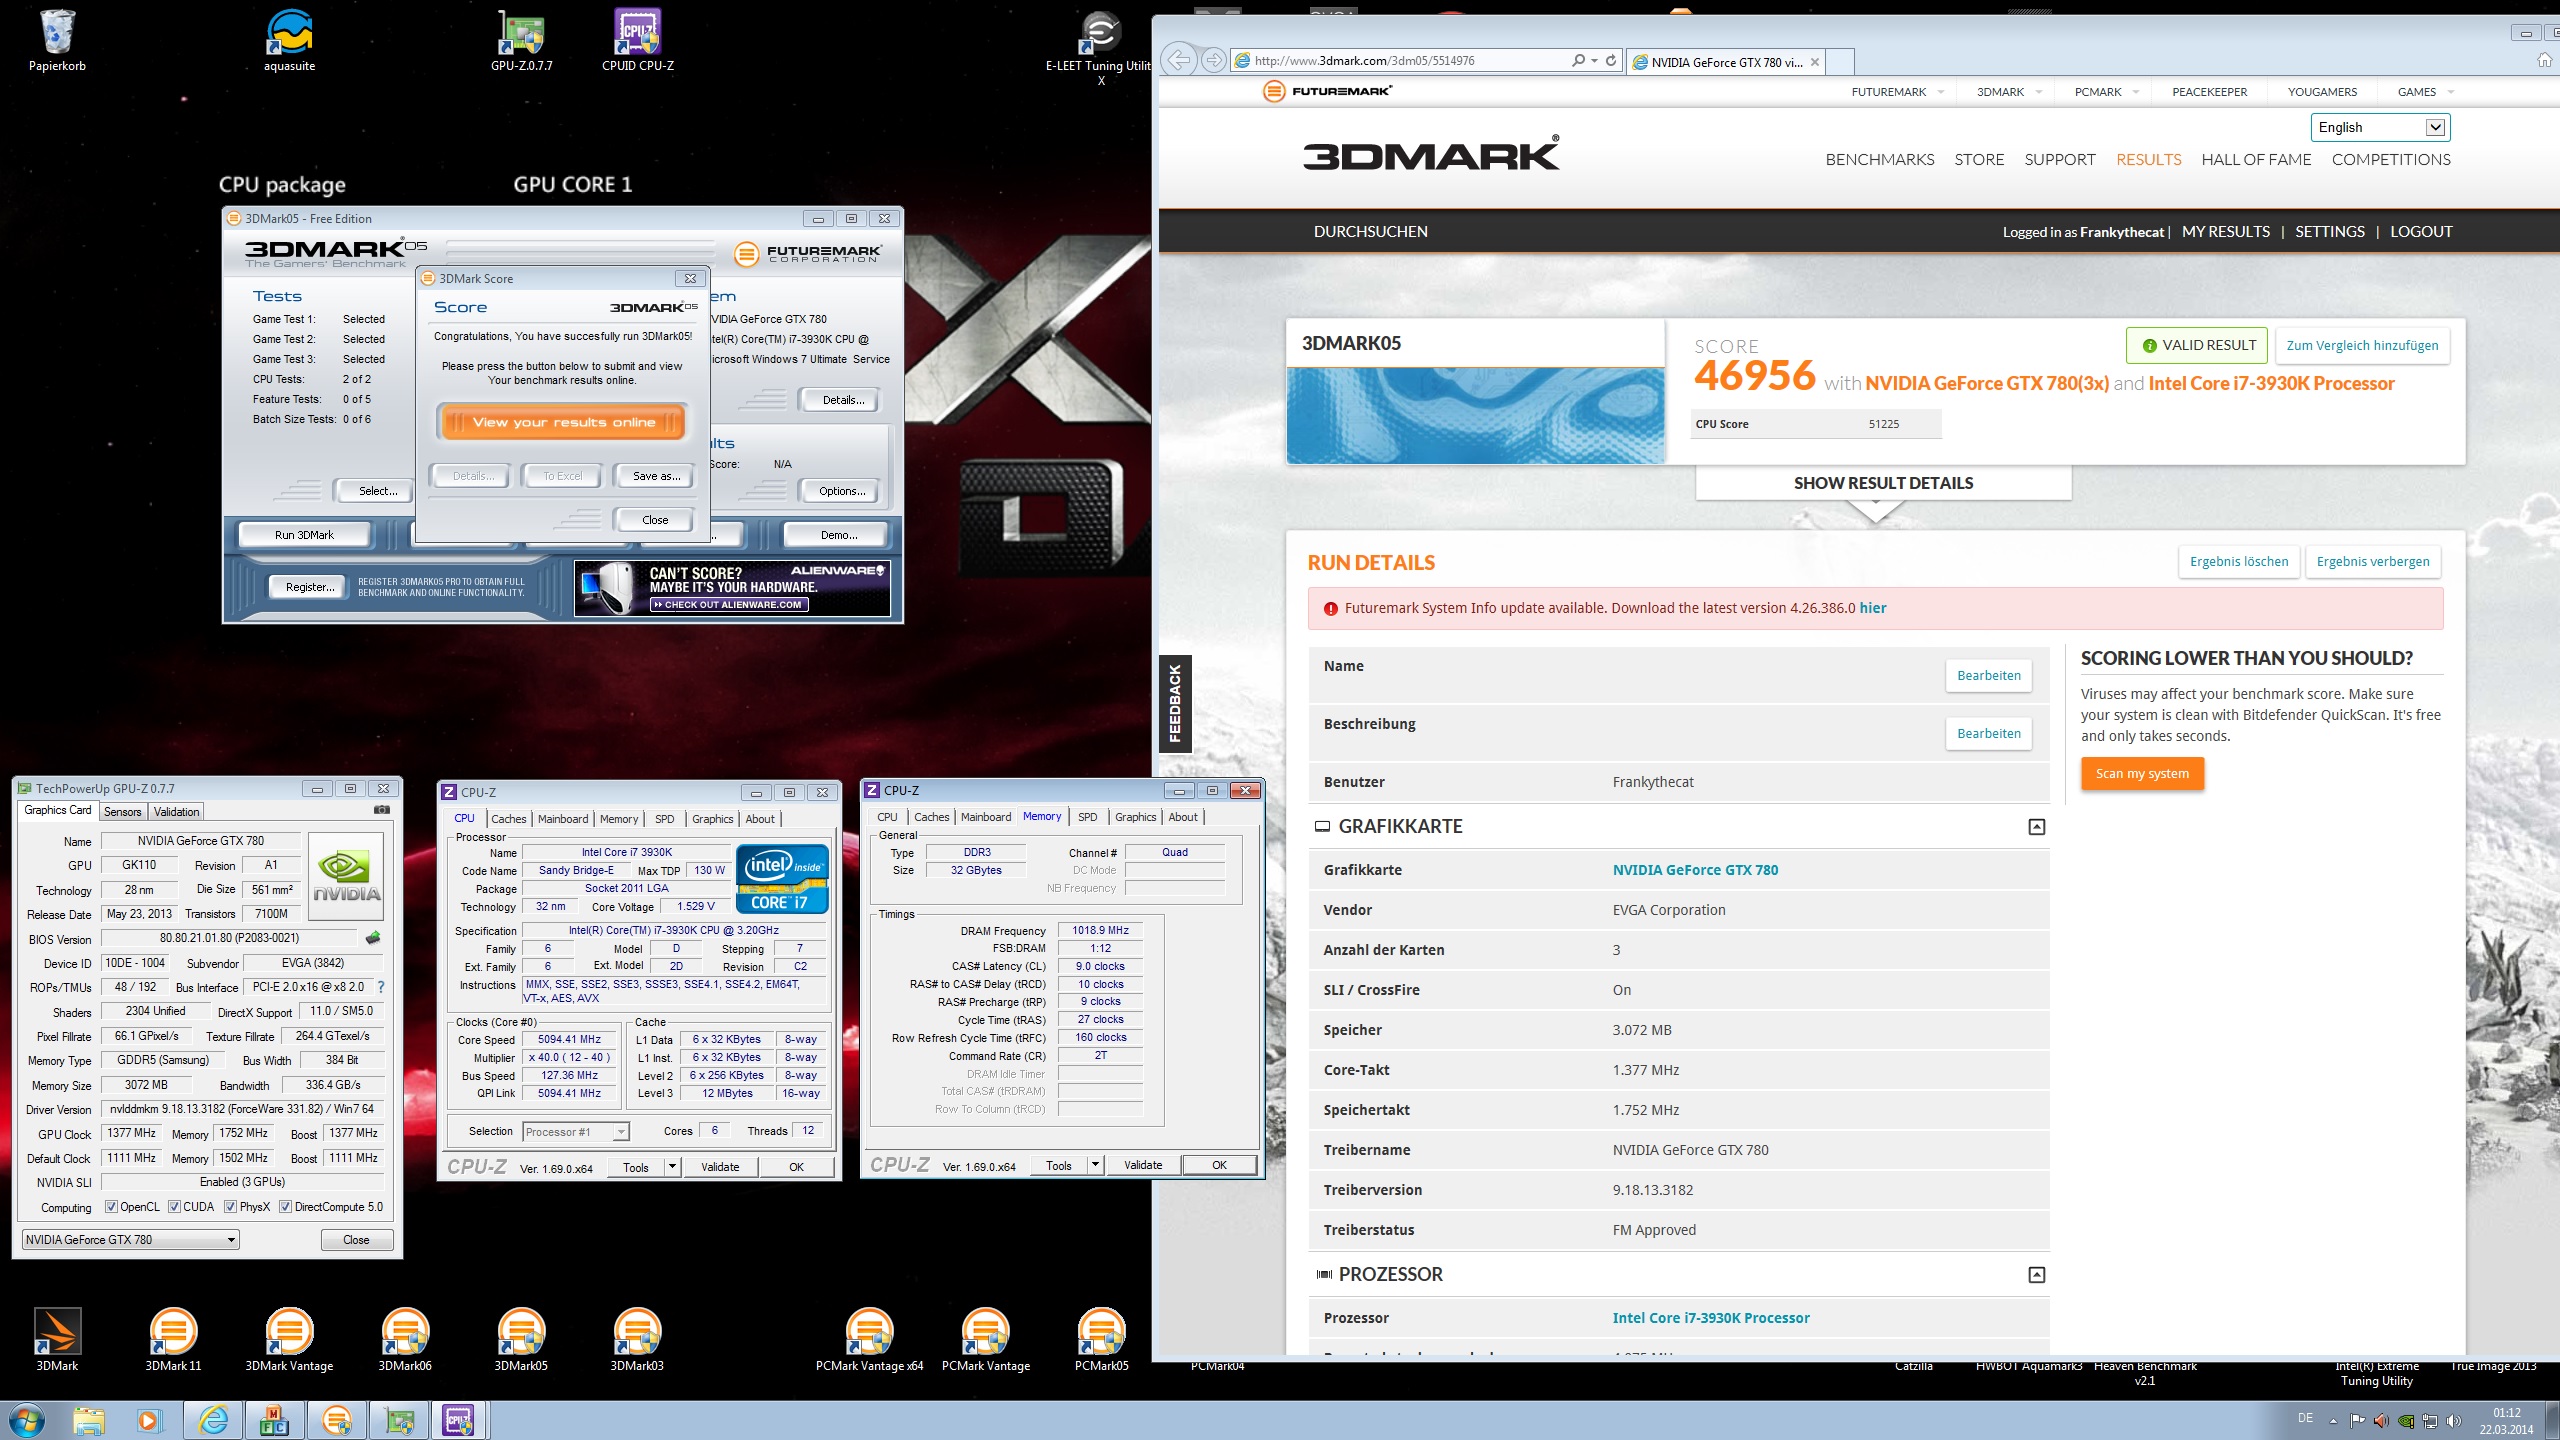
Task: Open Internet Explorer from the taskbar
Action: pos(213,1420)
